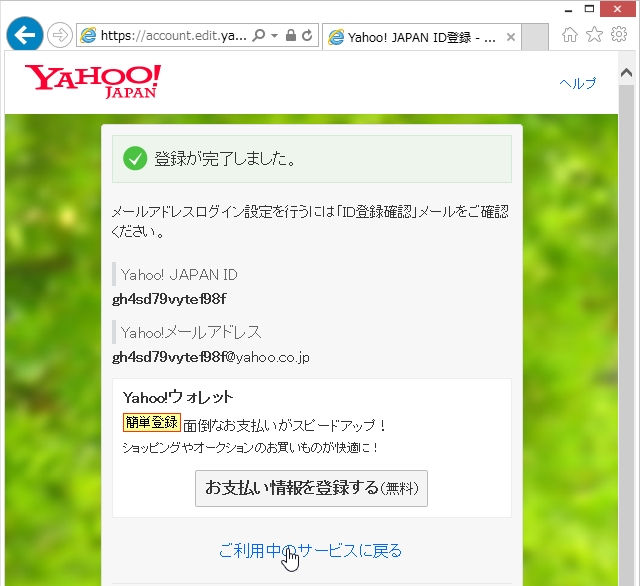Click the Yahoo!ウォレット heading
Screen dimensions: 640x586
click(x=178, y=397)
